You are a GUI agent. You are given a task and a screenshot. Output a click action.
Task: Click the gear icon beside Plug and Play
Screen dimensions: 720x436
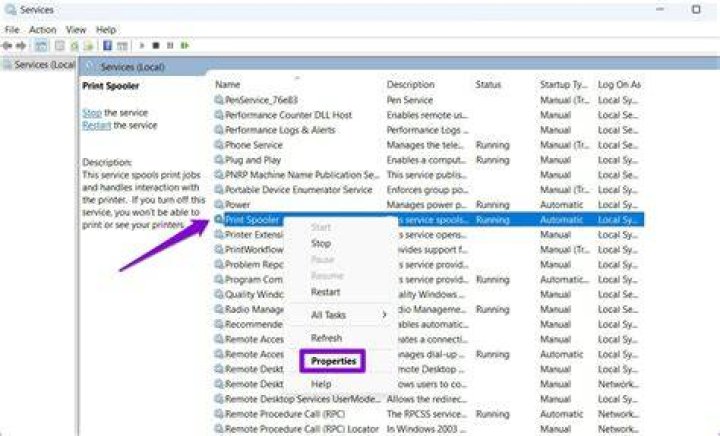tap(219, 160)
